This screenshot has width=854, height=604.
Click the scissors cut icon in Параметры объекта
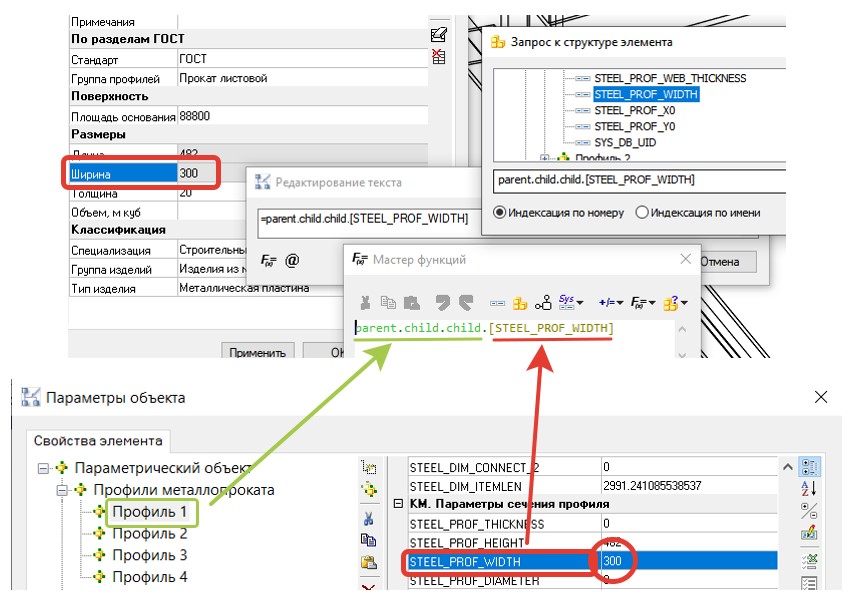pyautogui.click(x=368, y=518)
